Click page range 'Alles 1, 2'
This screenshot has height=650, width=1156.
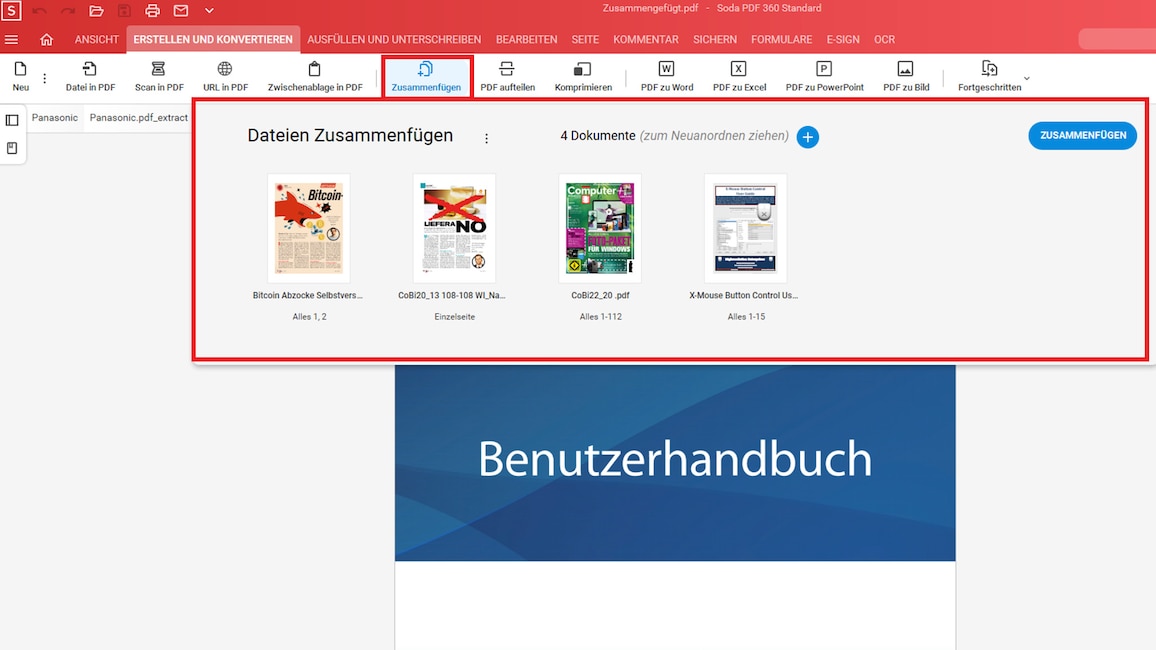click(x=309, y=317)
